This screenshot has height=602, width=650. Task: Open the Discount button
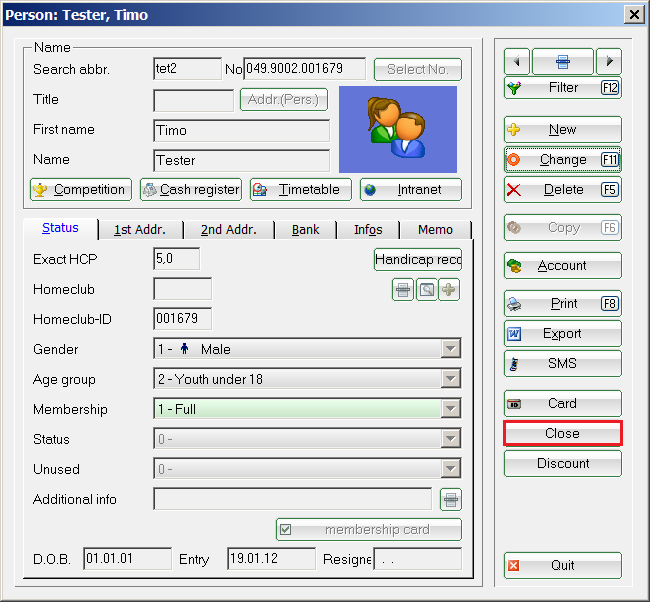(x=563, y=464)
